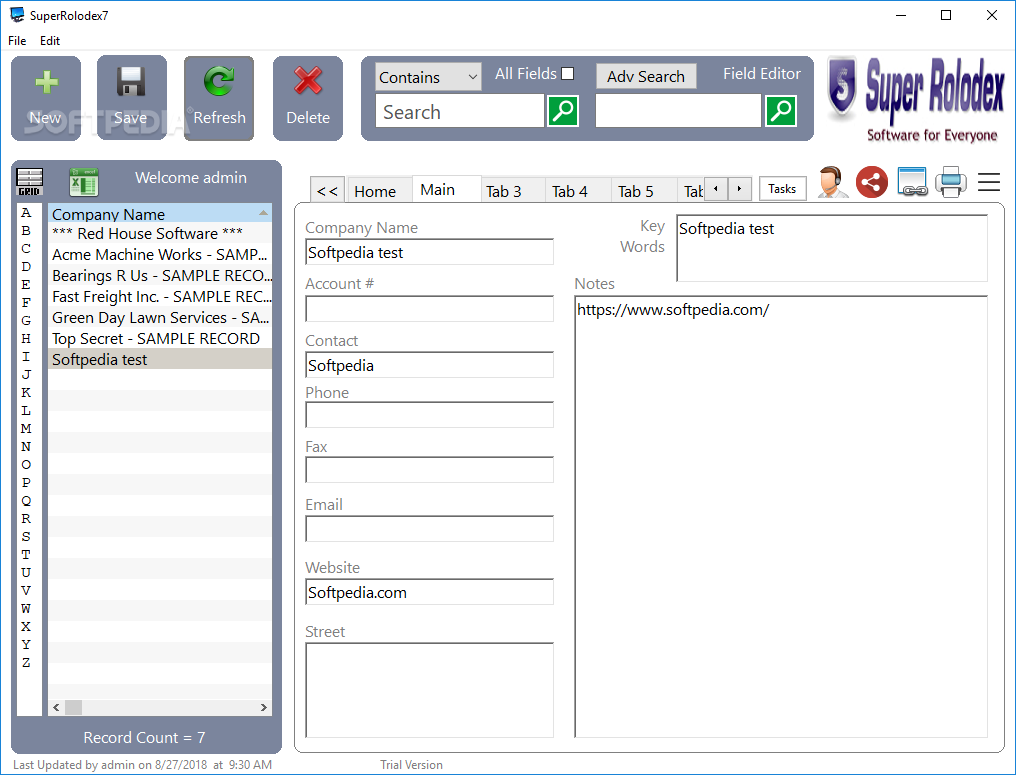This screenshot has height=775, width=1016.
Task: Click the advanced search text field
Action: (x=678, y=111)
